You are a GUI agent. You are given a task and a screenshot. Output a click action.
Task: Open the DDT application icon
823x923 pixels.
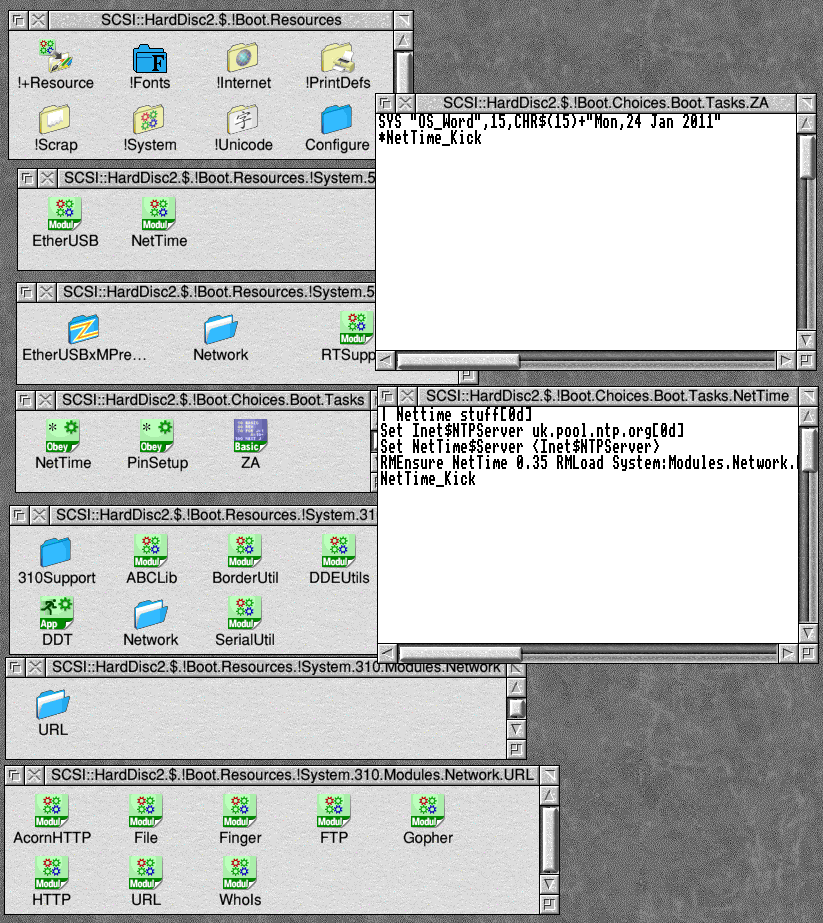click(x=55, y=612)
